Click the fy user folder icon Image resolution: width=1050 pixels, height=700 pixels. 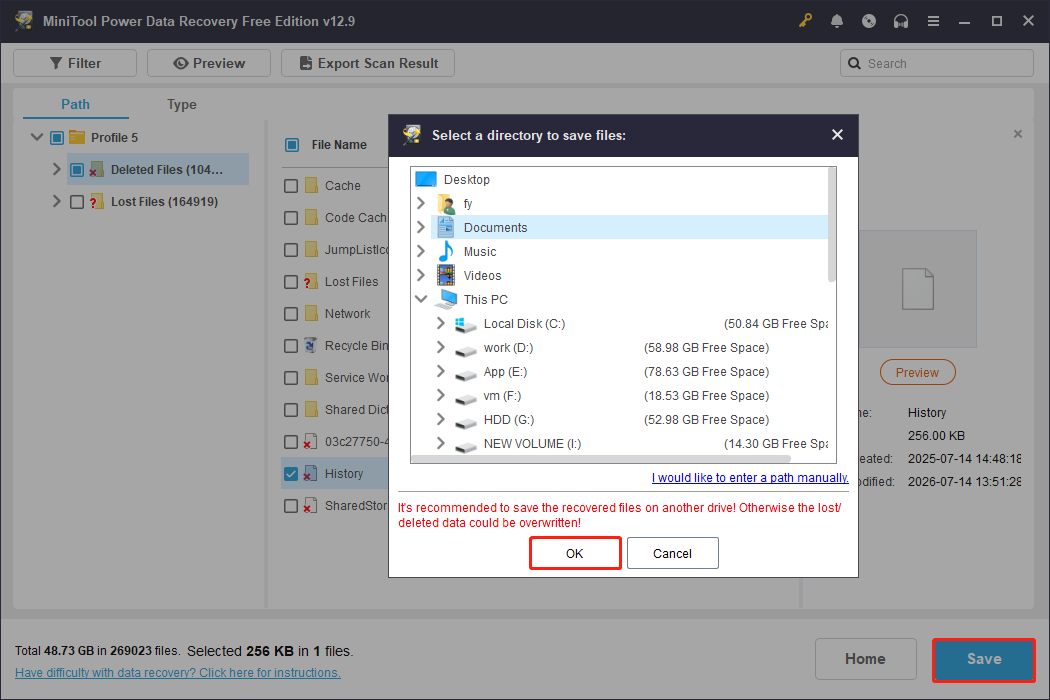coord(446,204)
